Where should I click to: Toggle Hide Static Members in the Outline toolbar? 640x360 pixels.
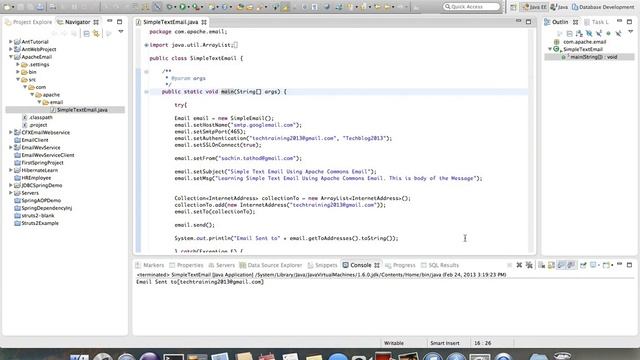599,33
